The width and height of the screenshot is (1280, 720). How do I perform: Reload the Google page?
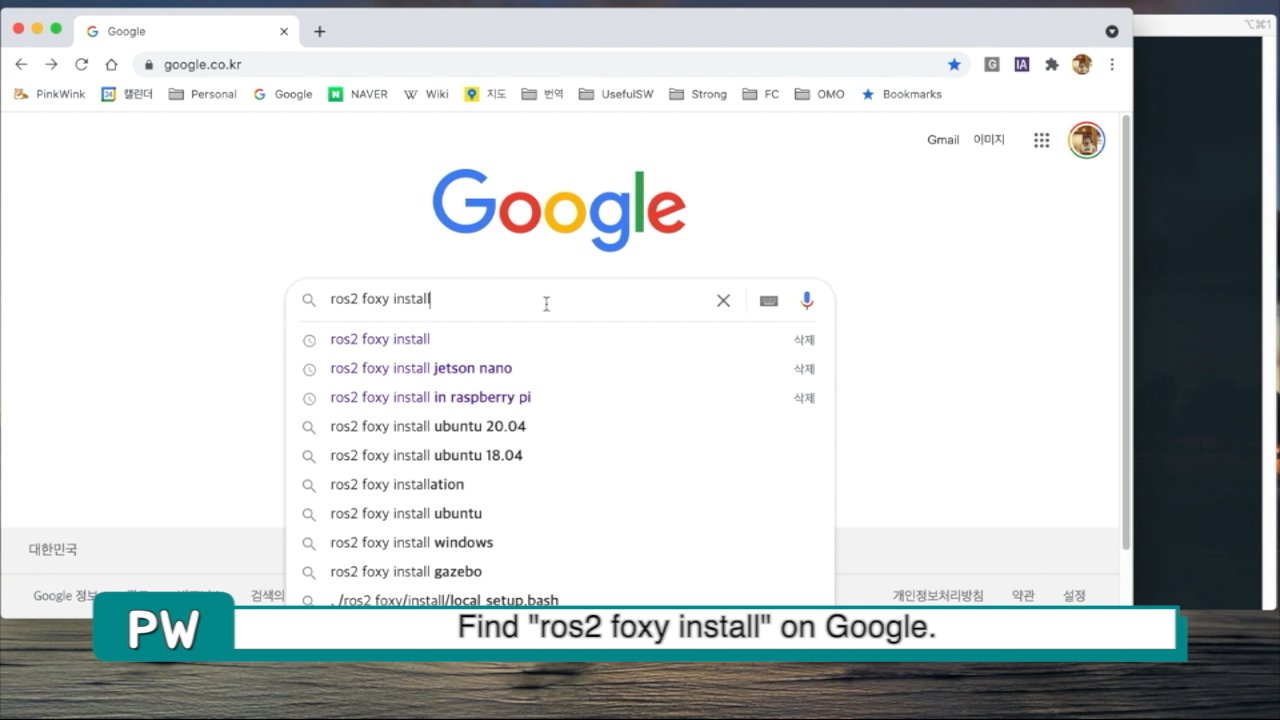click(81, 64)
